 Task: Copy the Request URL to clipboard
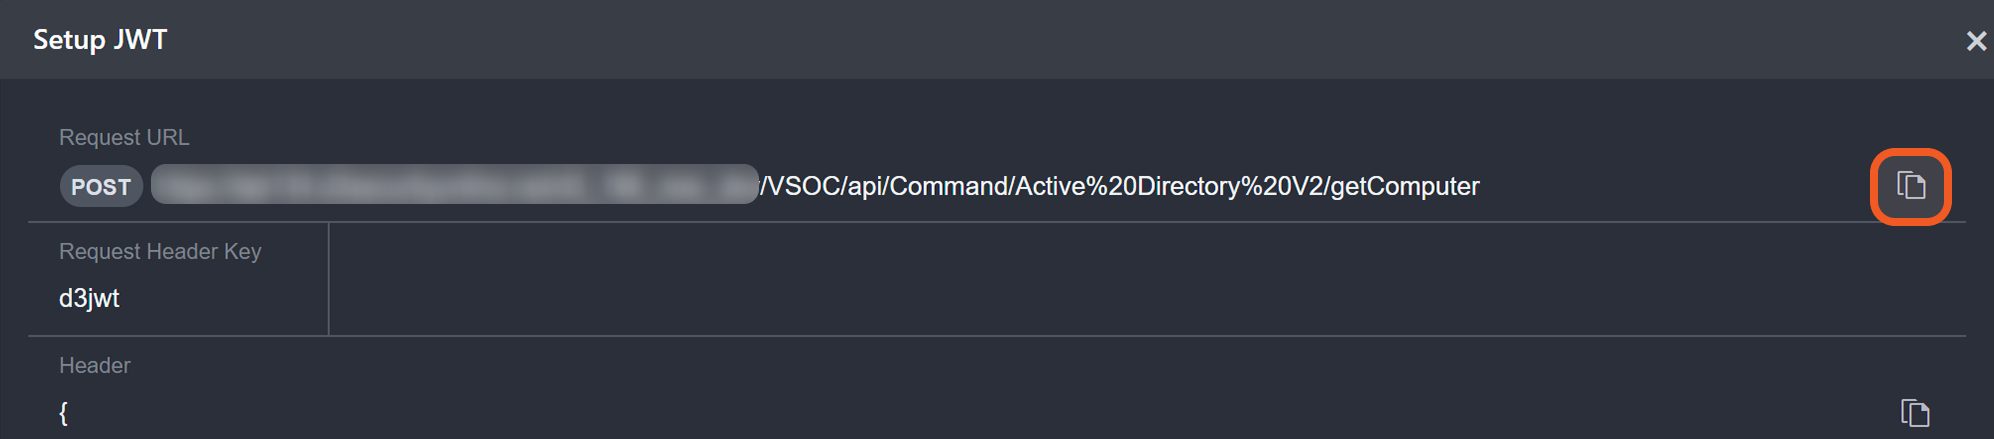coord(1910,186)
